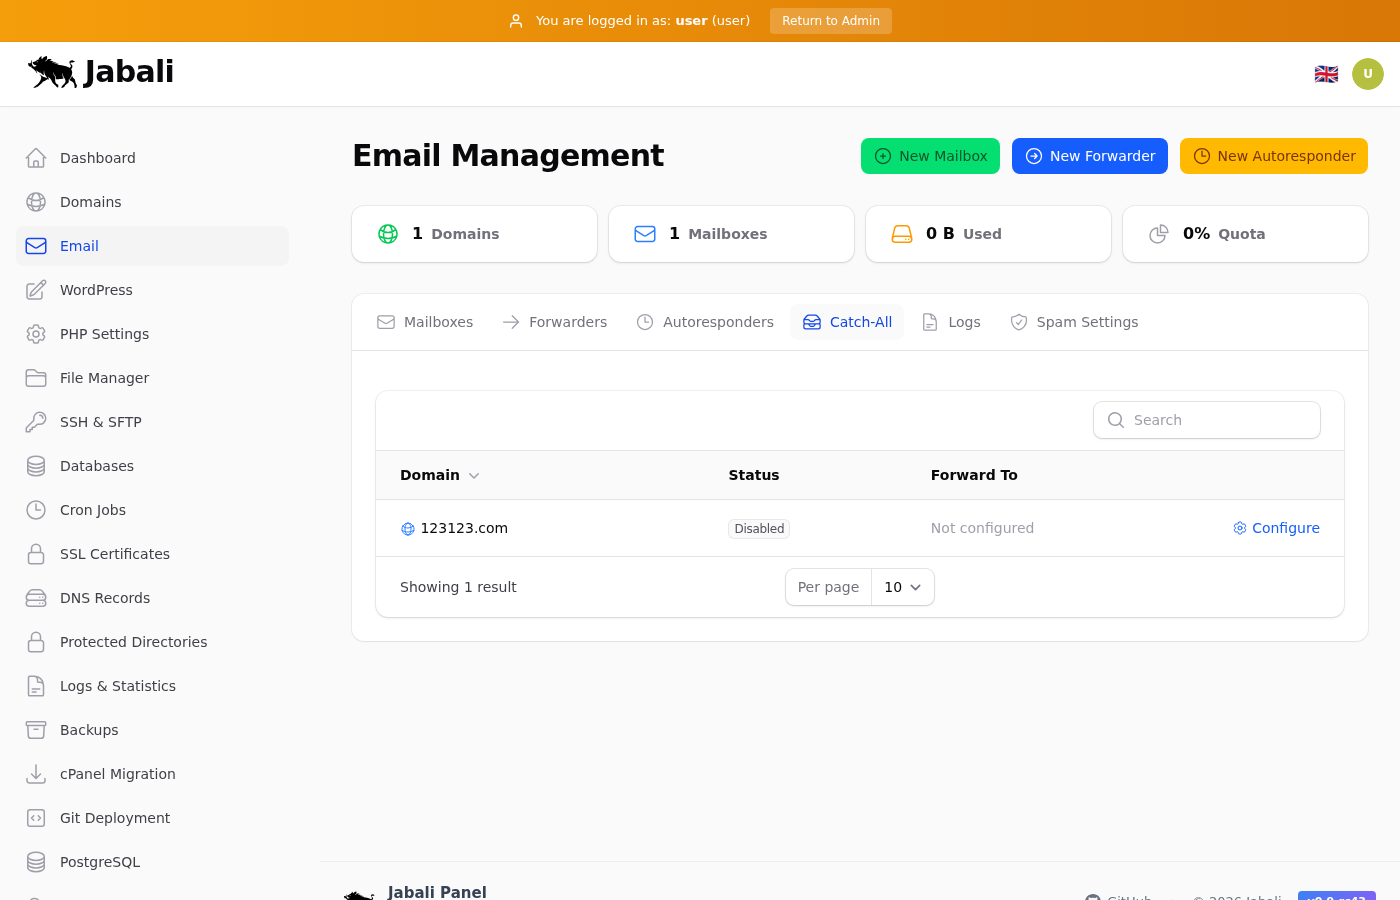
Task: Click the Dashboard home icon
Action: pos(36,158)
